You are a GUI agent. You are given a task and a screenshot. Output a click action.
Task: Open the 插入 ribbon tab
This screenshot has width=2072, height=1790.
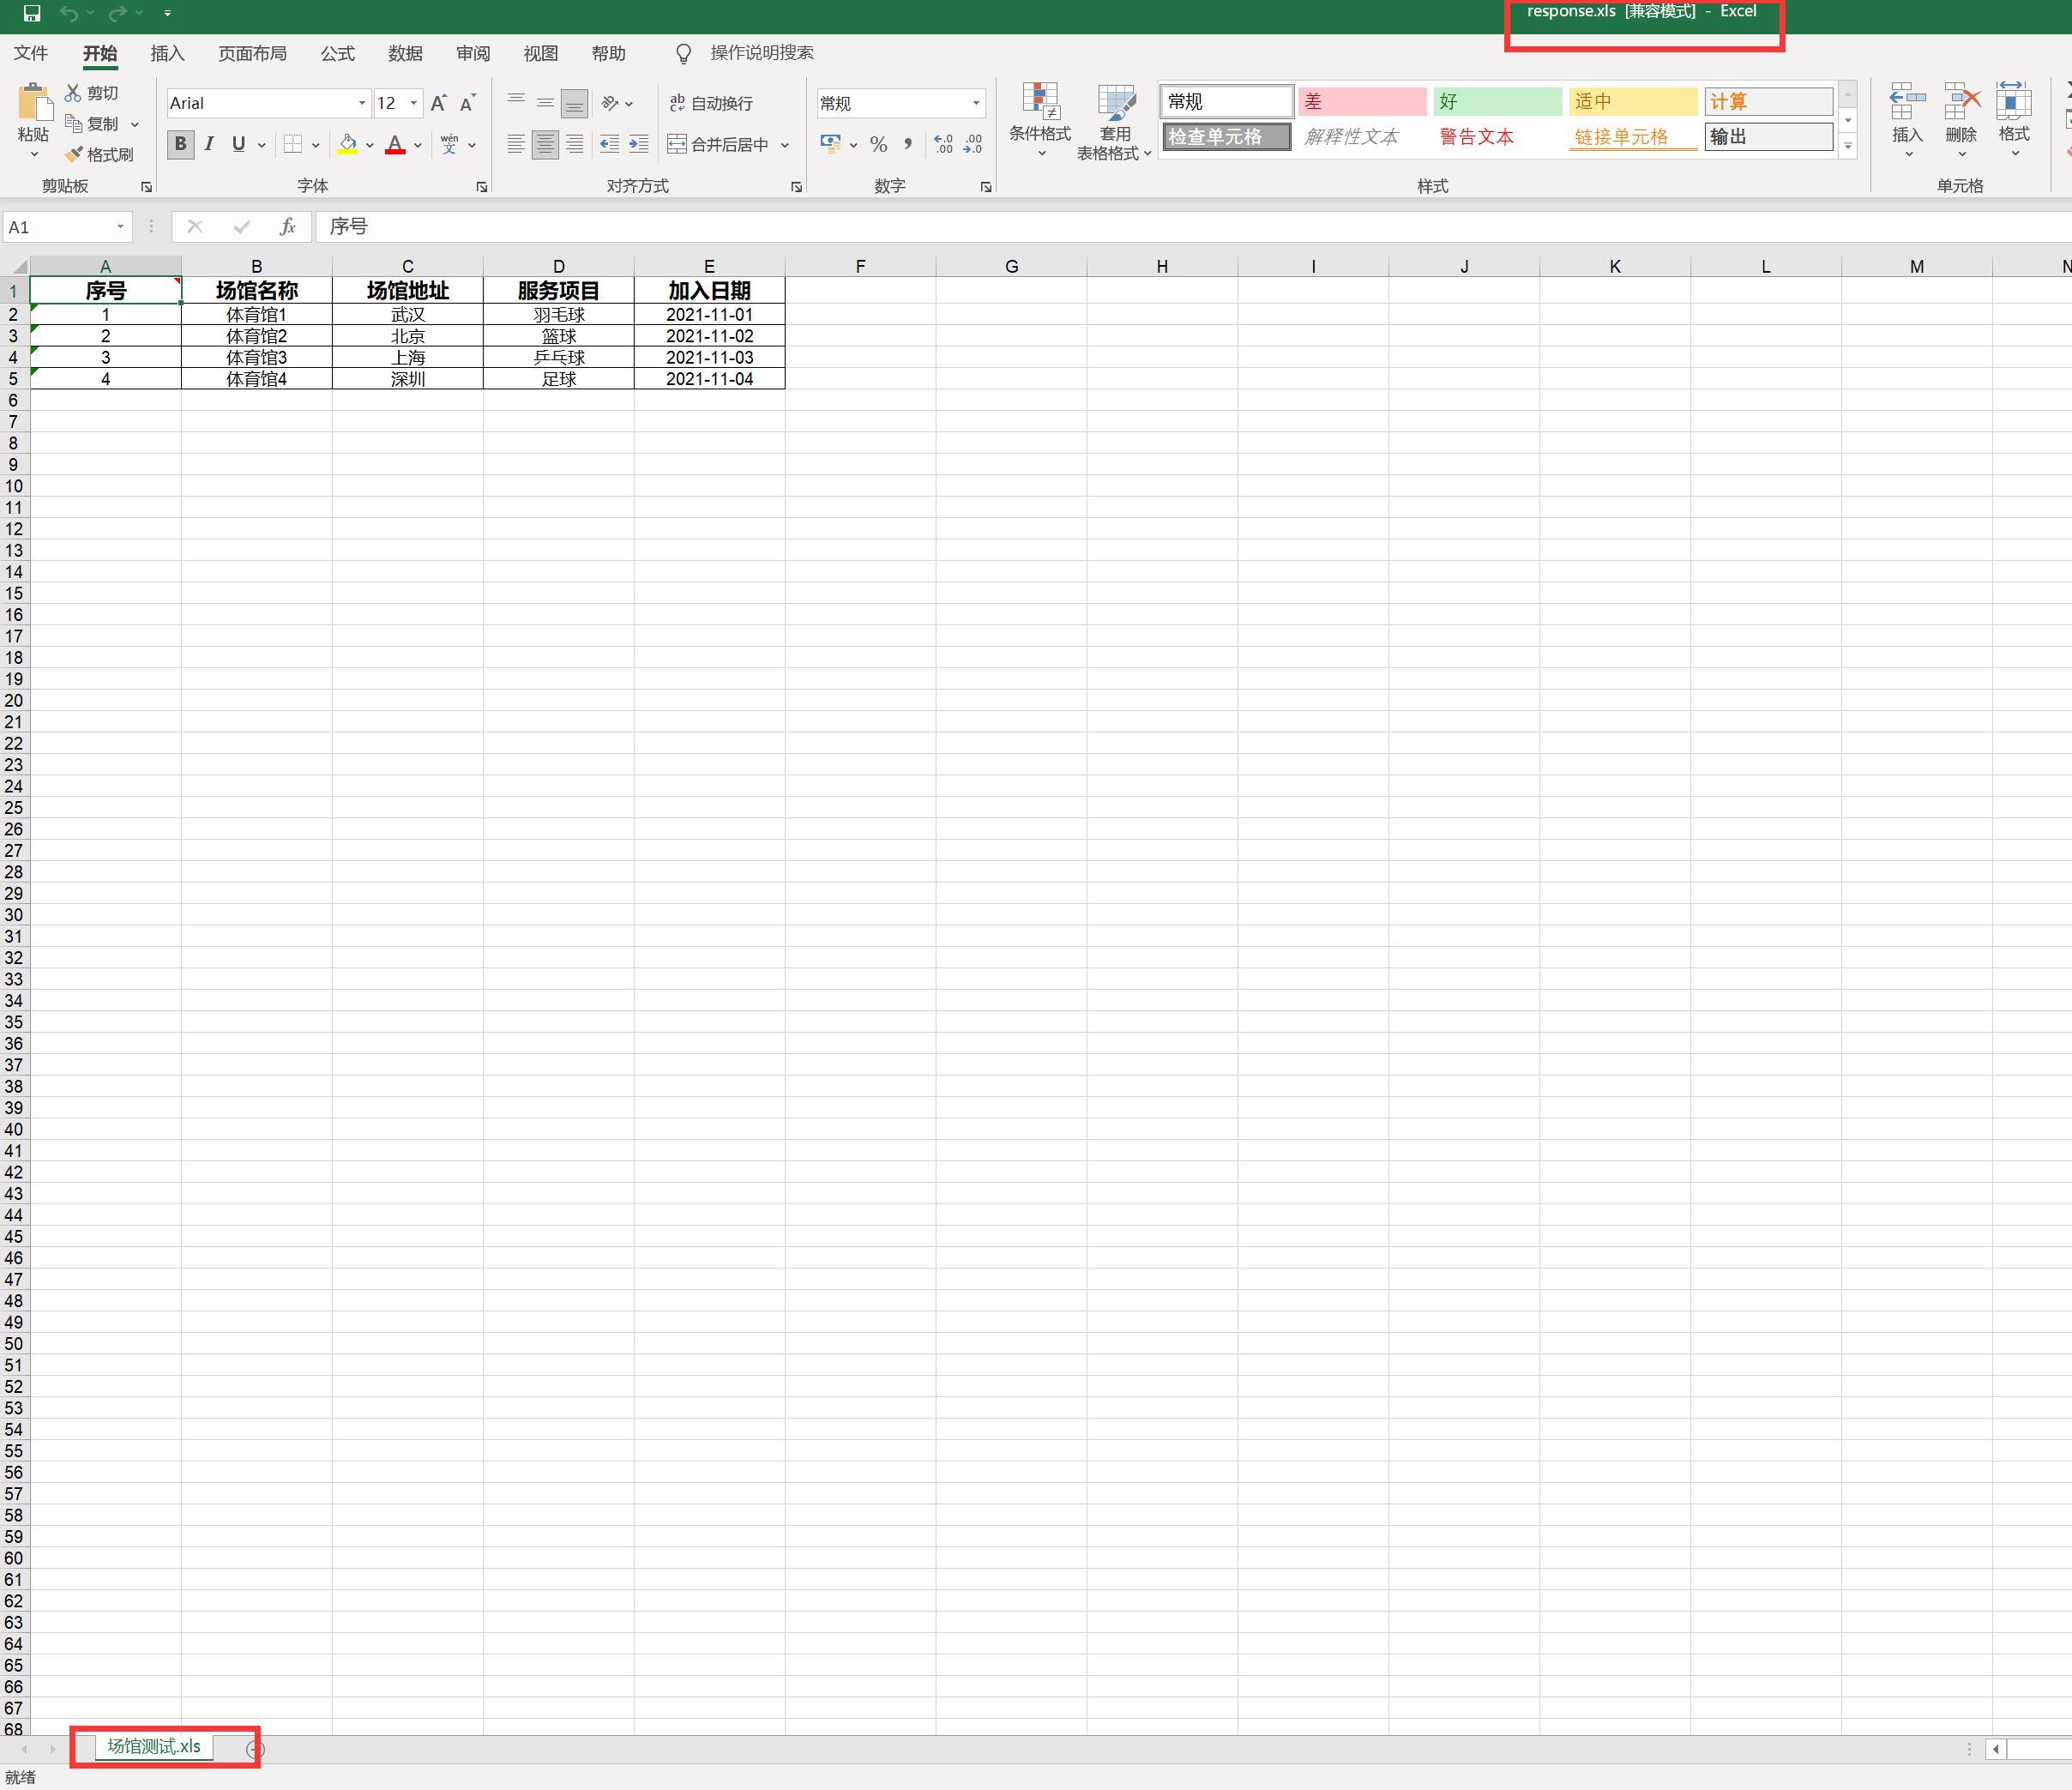click(x=167, y=53)
